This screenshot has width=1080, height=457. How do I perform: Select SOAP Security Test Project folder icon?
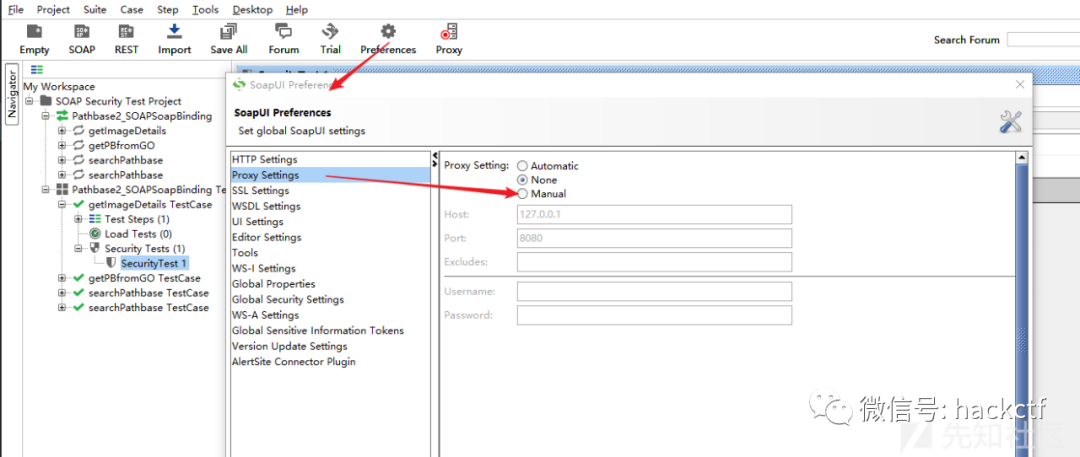click(x=46, y=101)
